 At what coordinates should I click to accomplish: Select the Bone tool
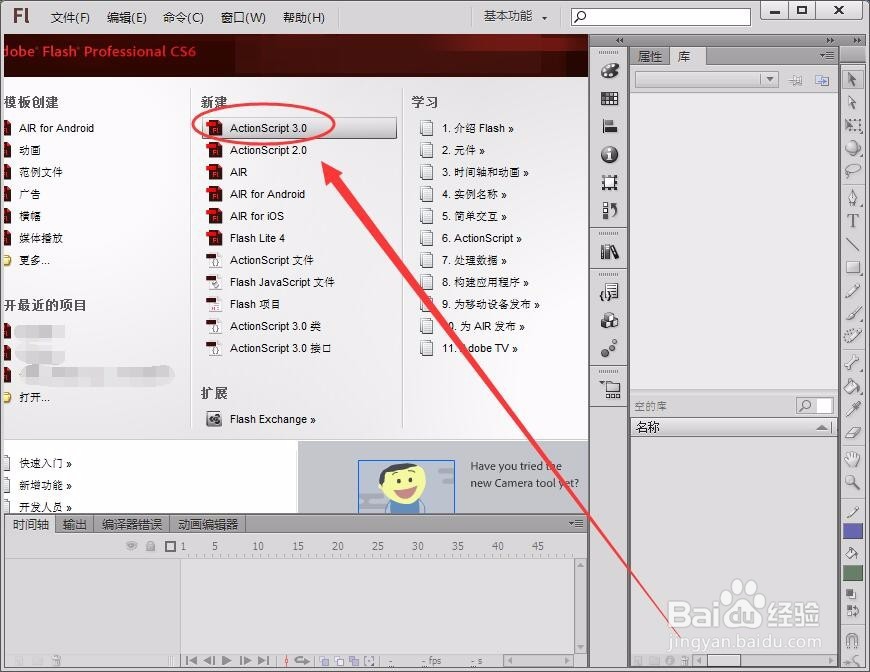coord(852,363)
